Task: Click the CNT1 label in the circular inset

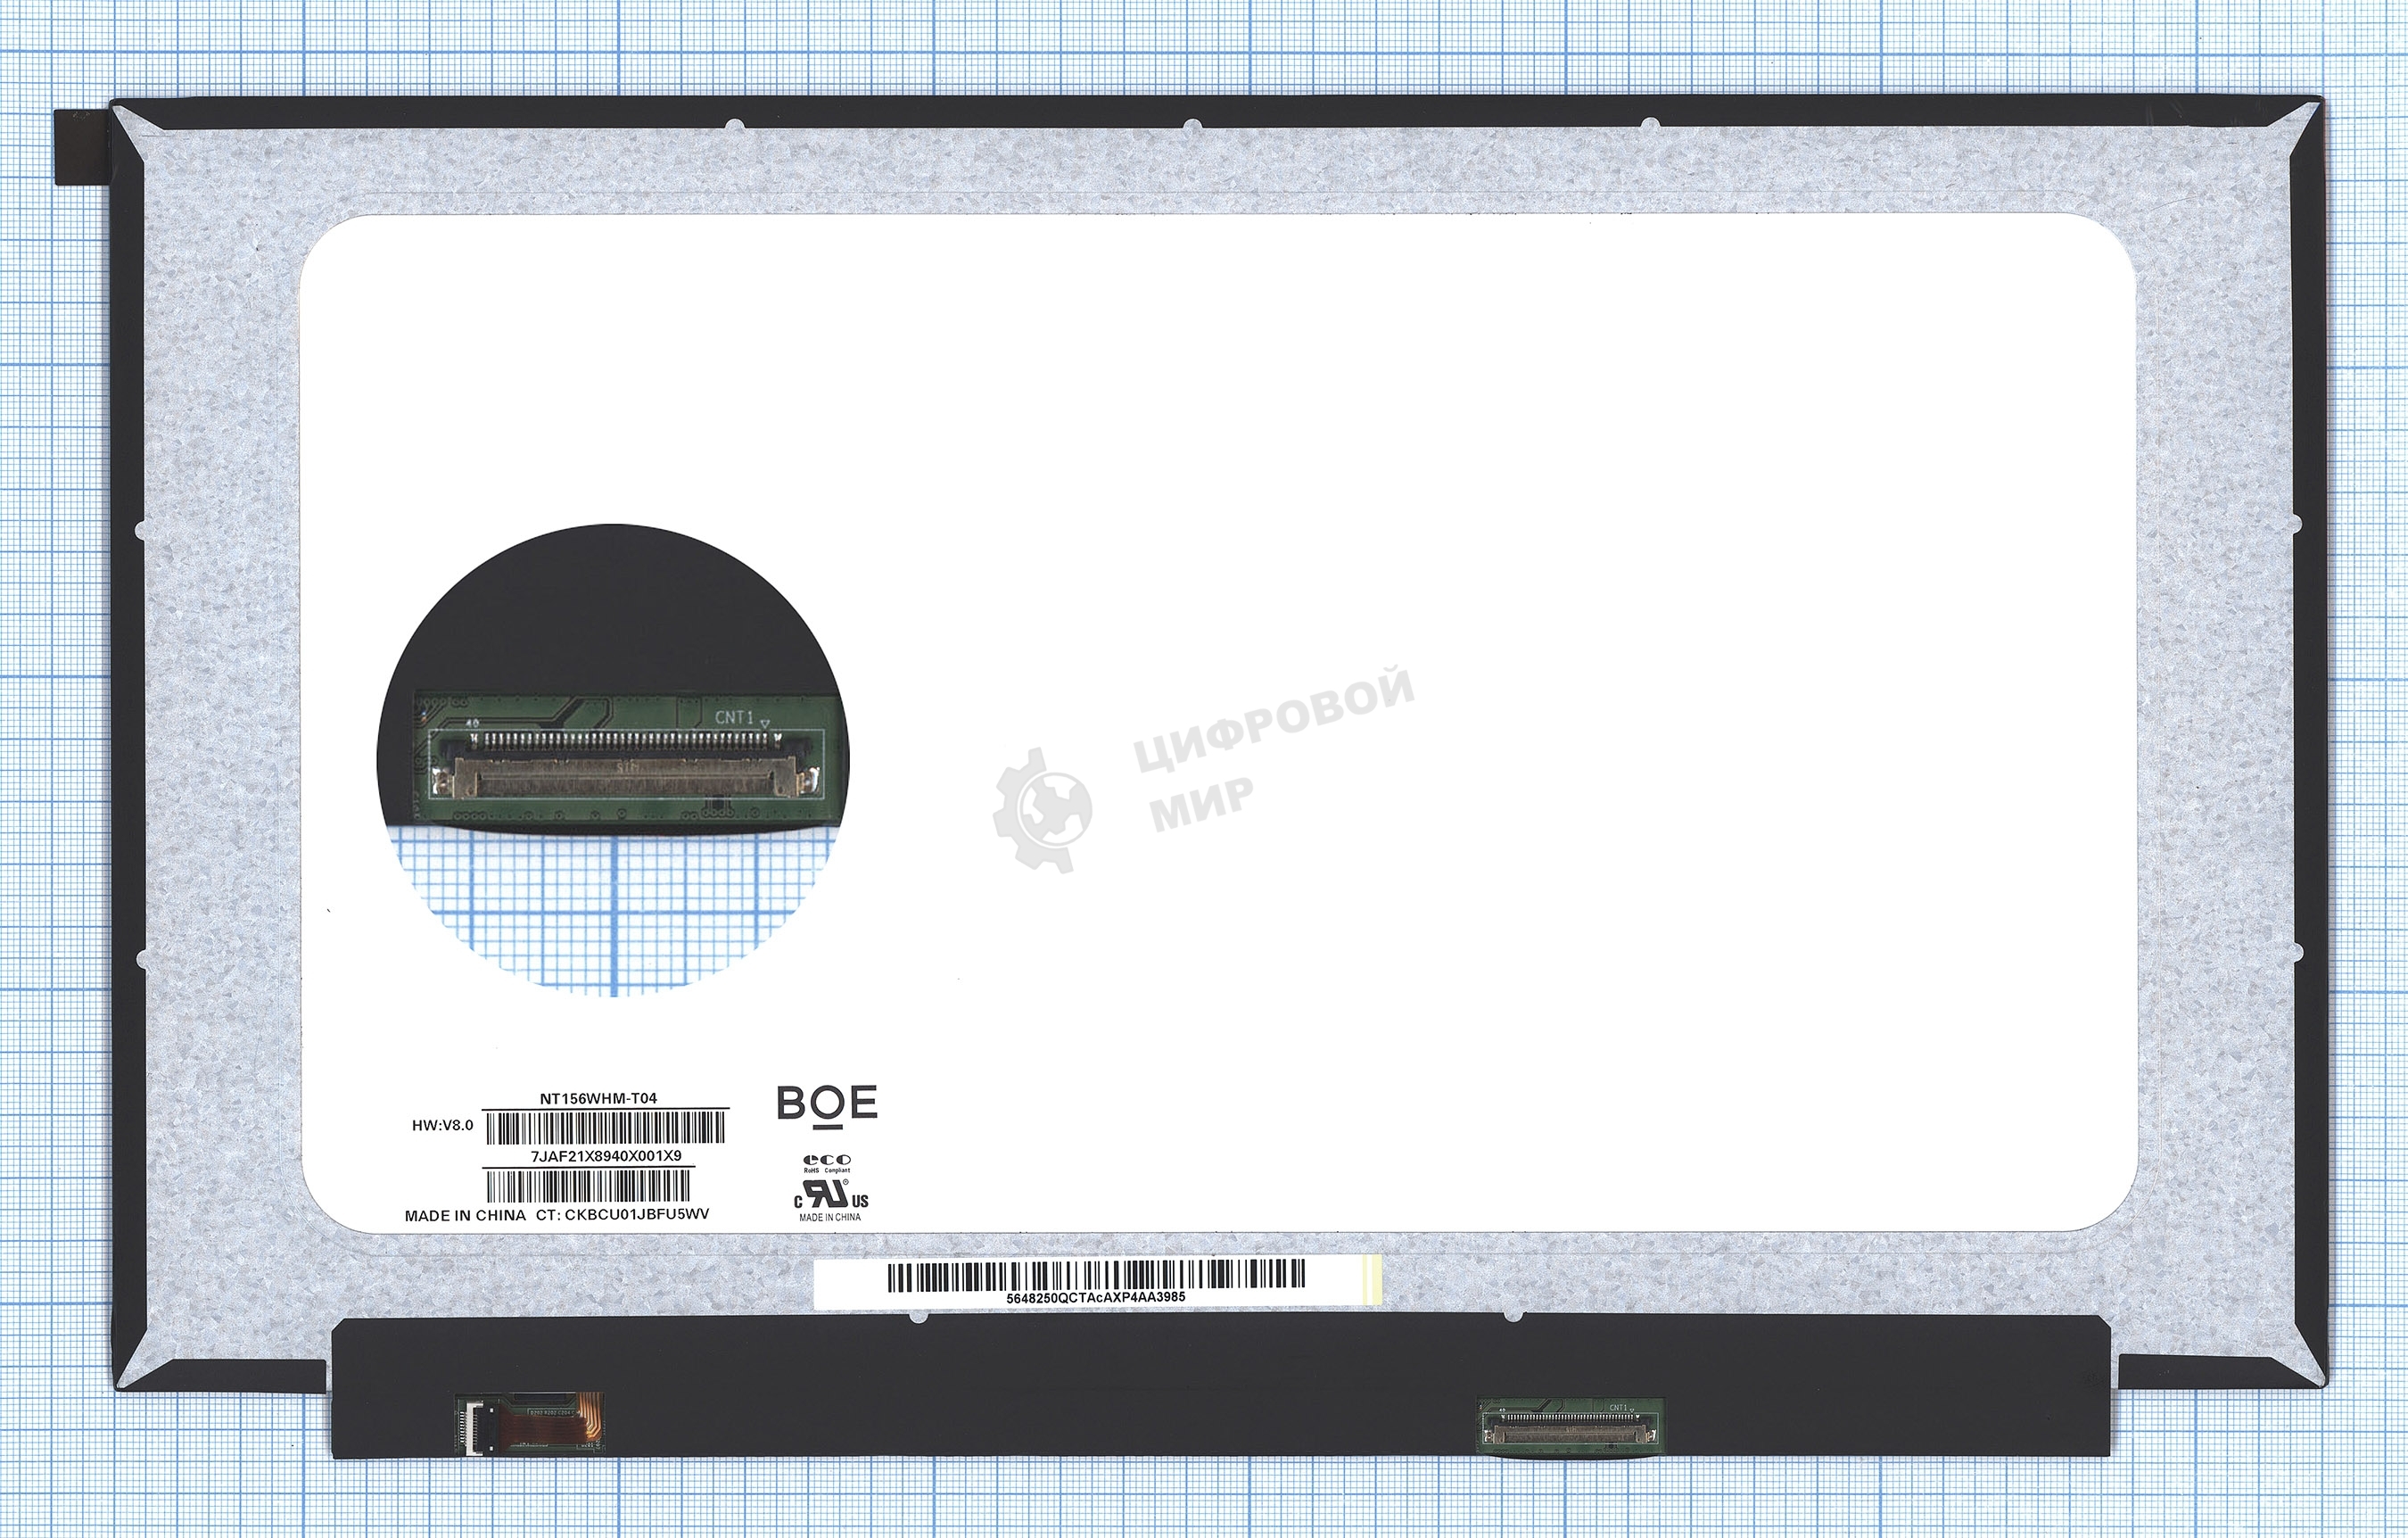Action: [735, 718]
